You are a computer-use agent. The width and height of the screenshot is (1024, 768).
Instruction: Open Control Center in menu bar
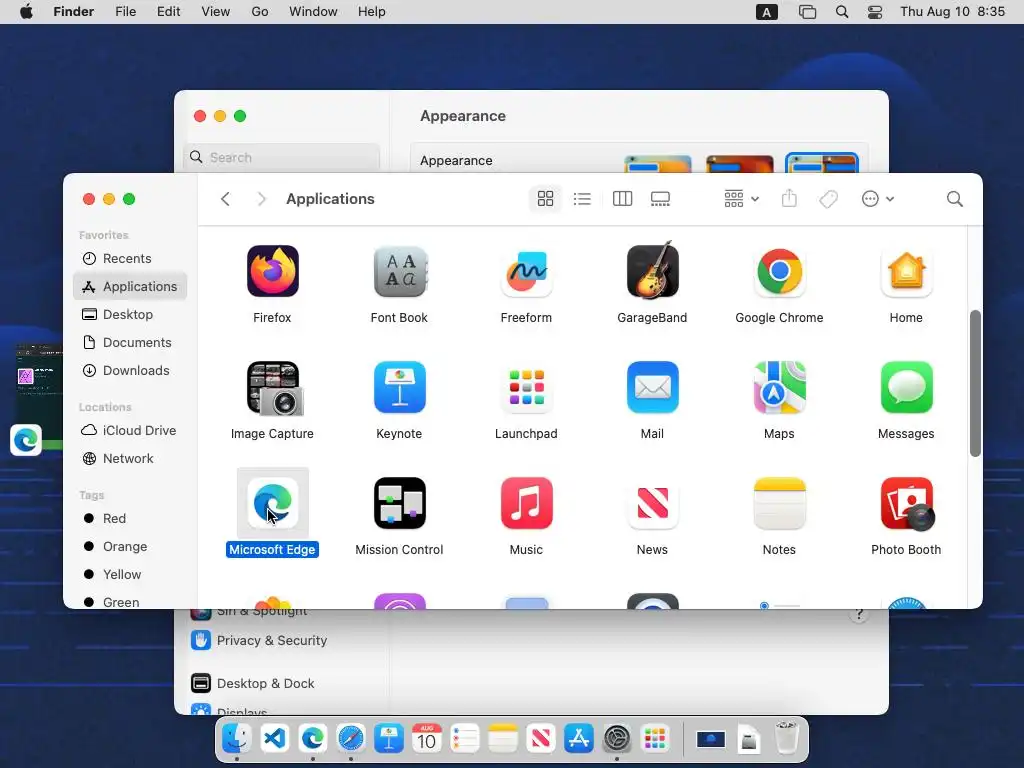click(874, 12)
